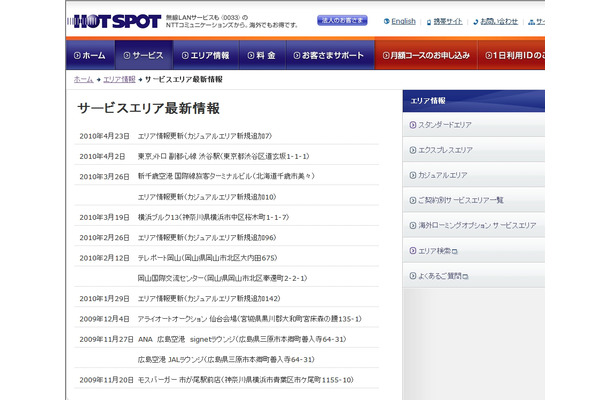Select the モスバーガー 市が尾駅前店 entry

click(245, 380)
